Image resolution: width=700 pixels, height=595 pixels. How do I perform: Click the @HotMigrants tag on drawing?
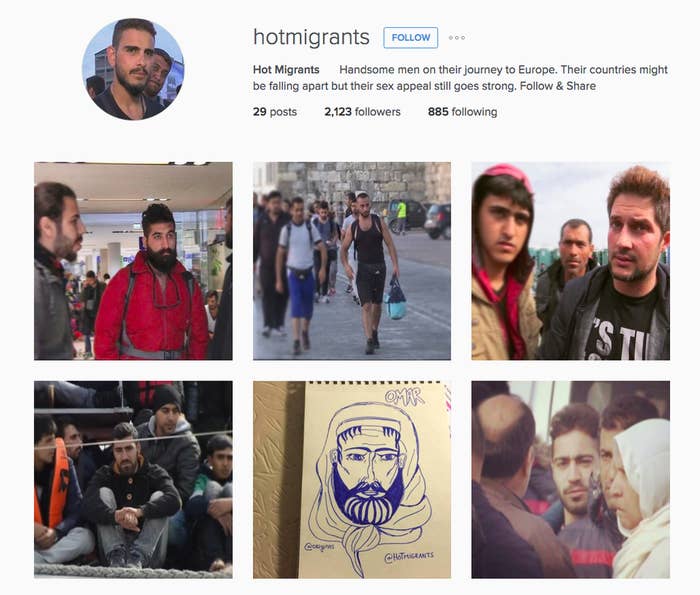tap(408, 556)
